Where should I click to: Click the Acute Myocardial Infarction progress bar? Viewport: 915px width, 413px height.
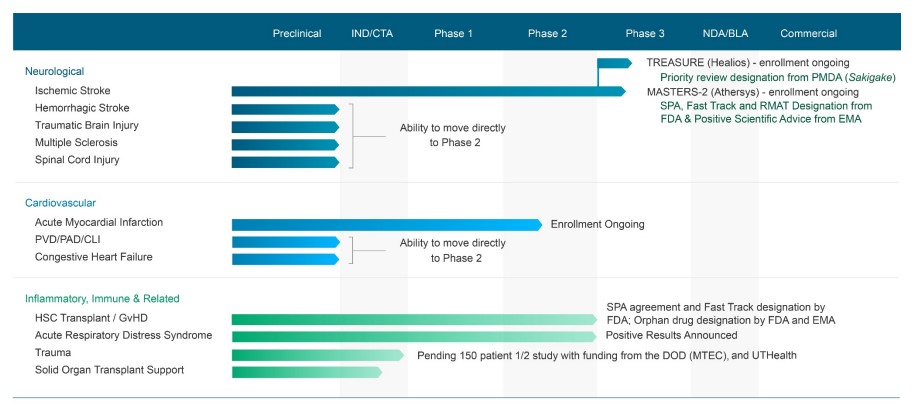(x=386, y=224)
